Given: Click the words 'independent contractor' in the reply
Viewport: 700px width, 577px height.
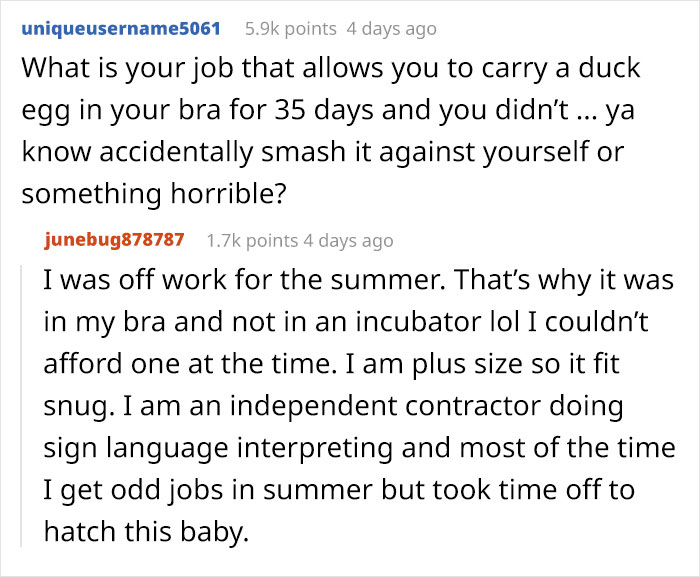Looking at the screenshot, I should click(x=385, y=406).
